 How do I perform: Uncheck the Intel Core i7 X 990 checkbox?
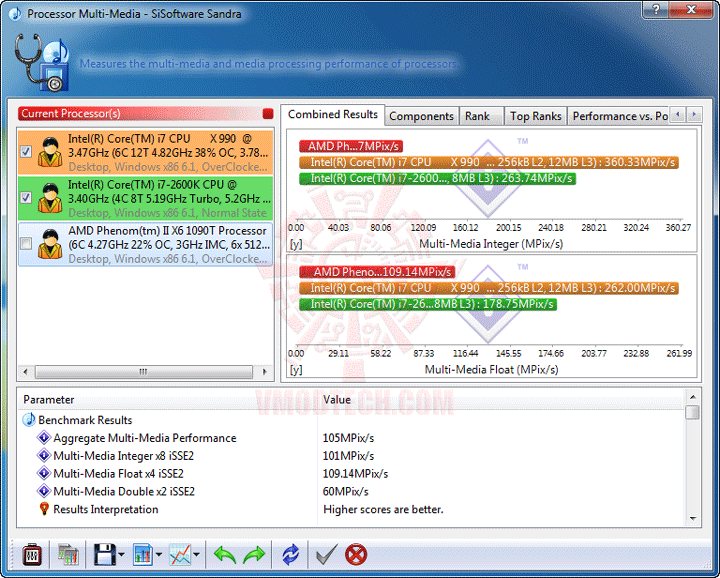pyautogui.click(x=26, y=152)
